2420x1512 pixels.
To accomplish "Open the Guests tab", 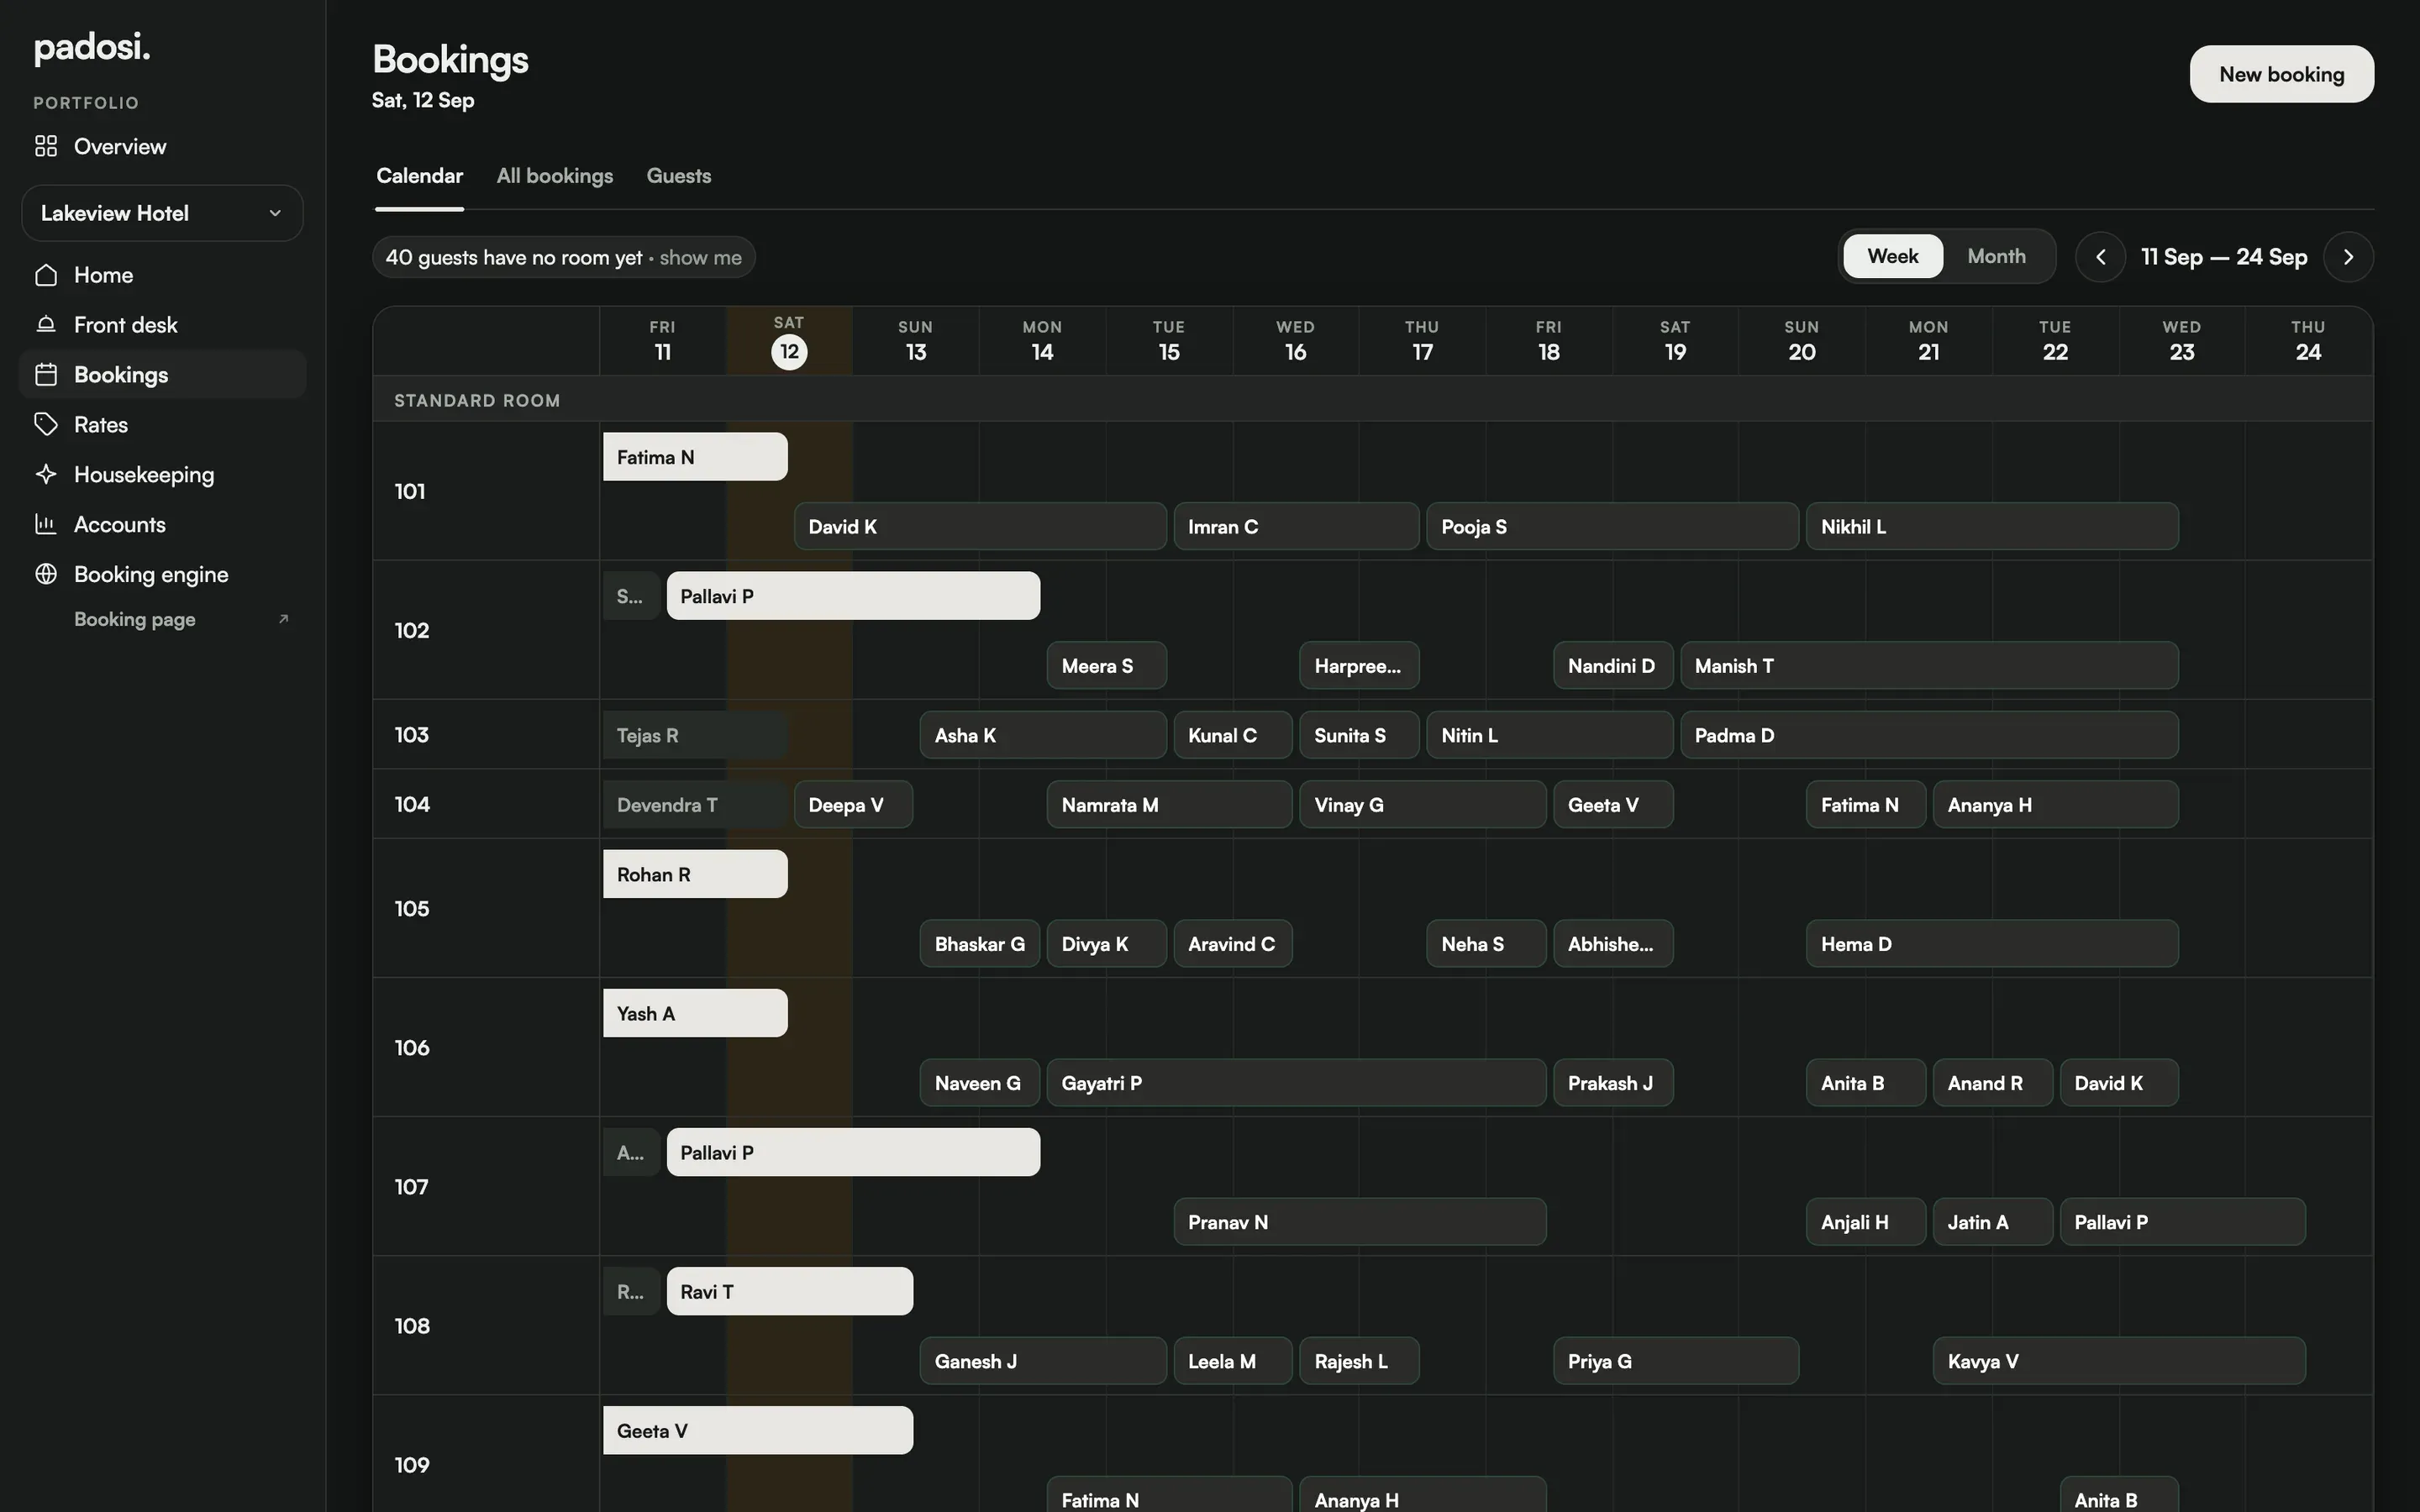I will 679,176.
